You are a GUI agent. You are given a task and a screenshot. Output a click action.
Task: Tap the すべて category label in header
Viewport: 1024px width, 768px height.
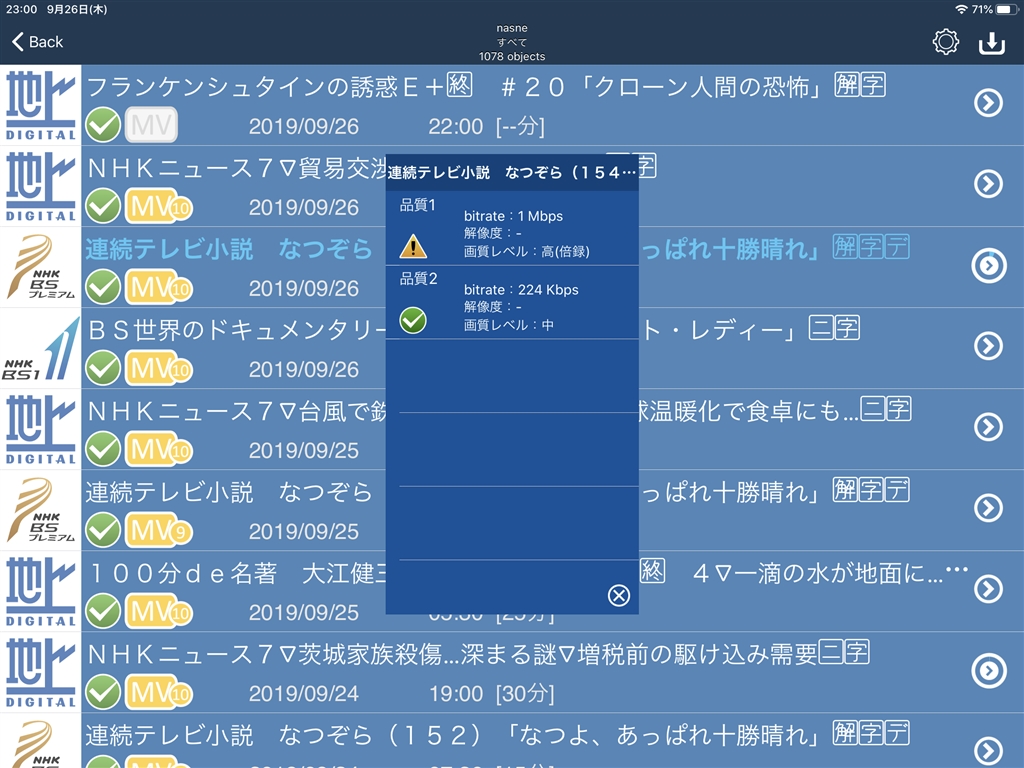tap(512, 42)
